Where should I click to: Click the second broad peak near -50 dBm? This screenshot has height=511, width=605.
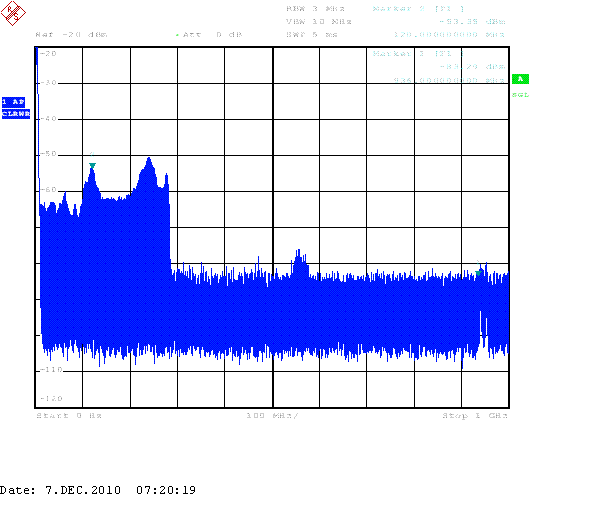pos(149,160)
